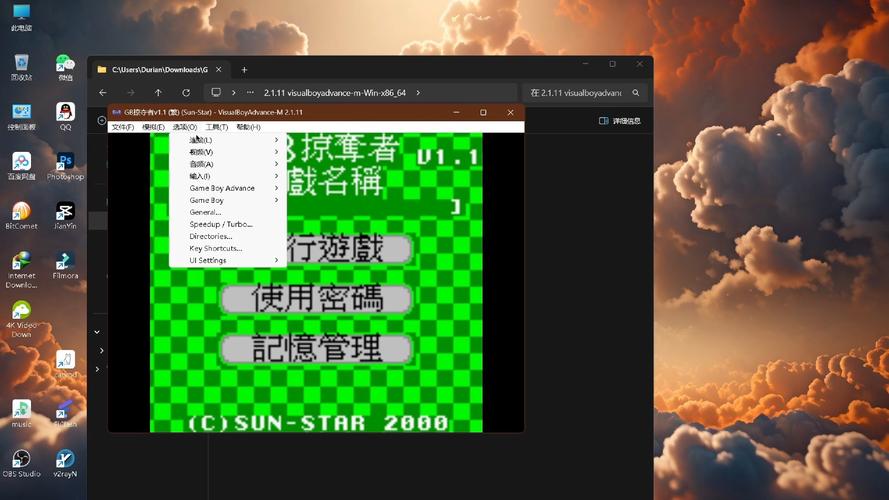Show the breadcrumb overflow ellipsis in Explorer
This screenshot has width=889, height=500.
coord(250,92)
